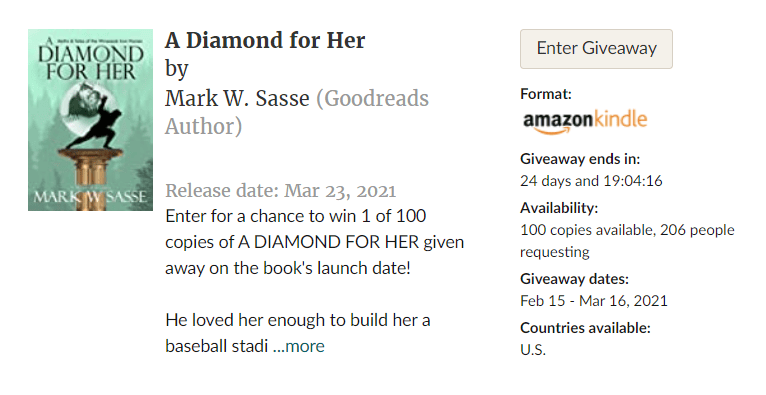Viewport: 766px width, 395px height.
Task: Click the Amazon Kindle logo icon
Action: click(585, 122)
